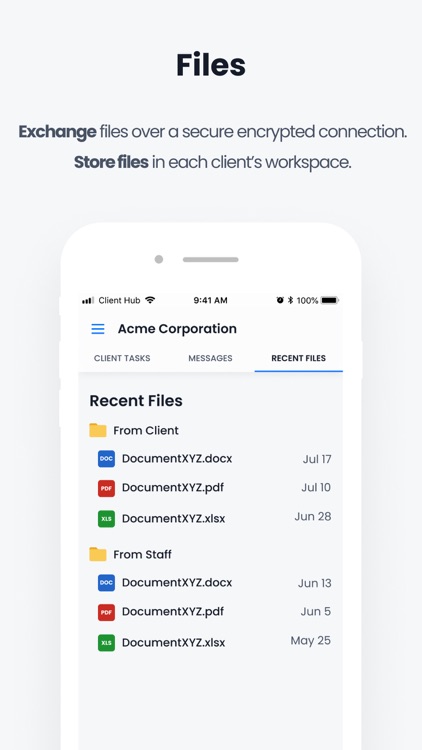Tap the battery icon in status bar
Viewport: 422px width, 750px height.
coord(330,300)
